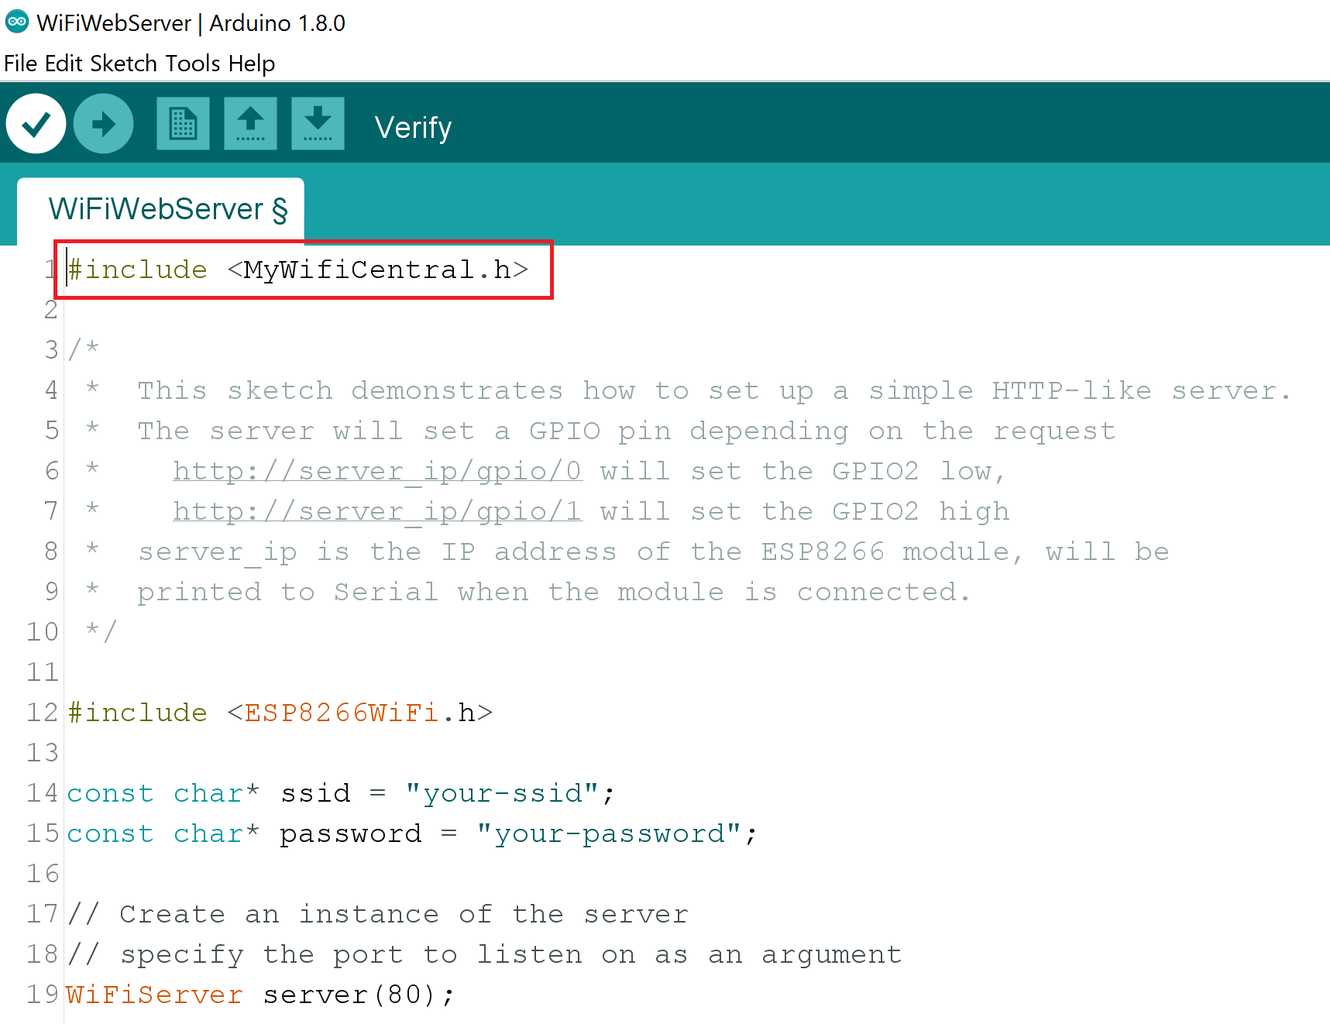Click the Upload arrow icon
Image resolution: width=1330 pixels, height=1024 pixels.
click(x=103, y=122)
